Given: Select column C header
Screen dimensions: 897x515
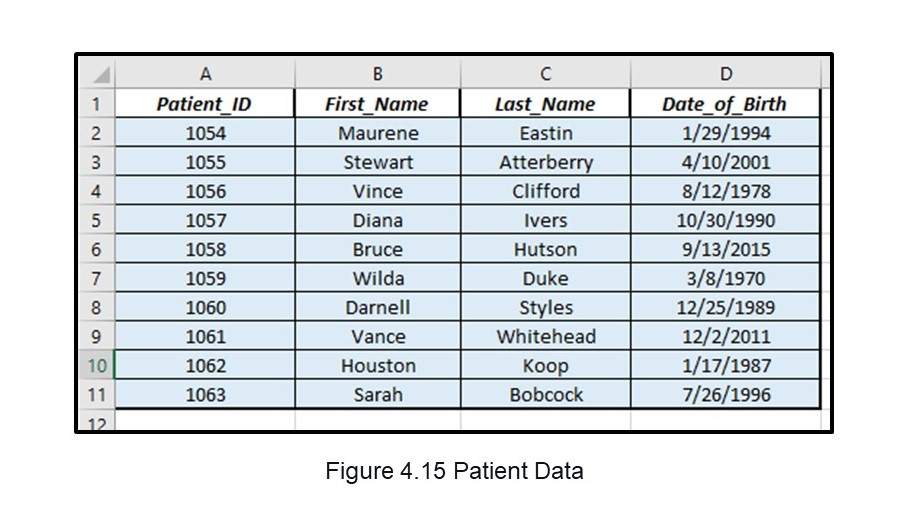Looking at the screenshot, I should (545, 74).
